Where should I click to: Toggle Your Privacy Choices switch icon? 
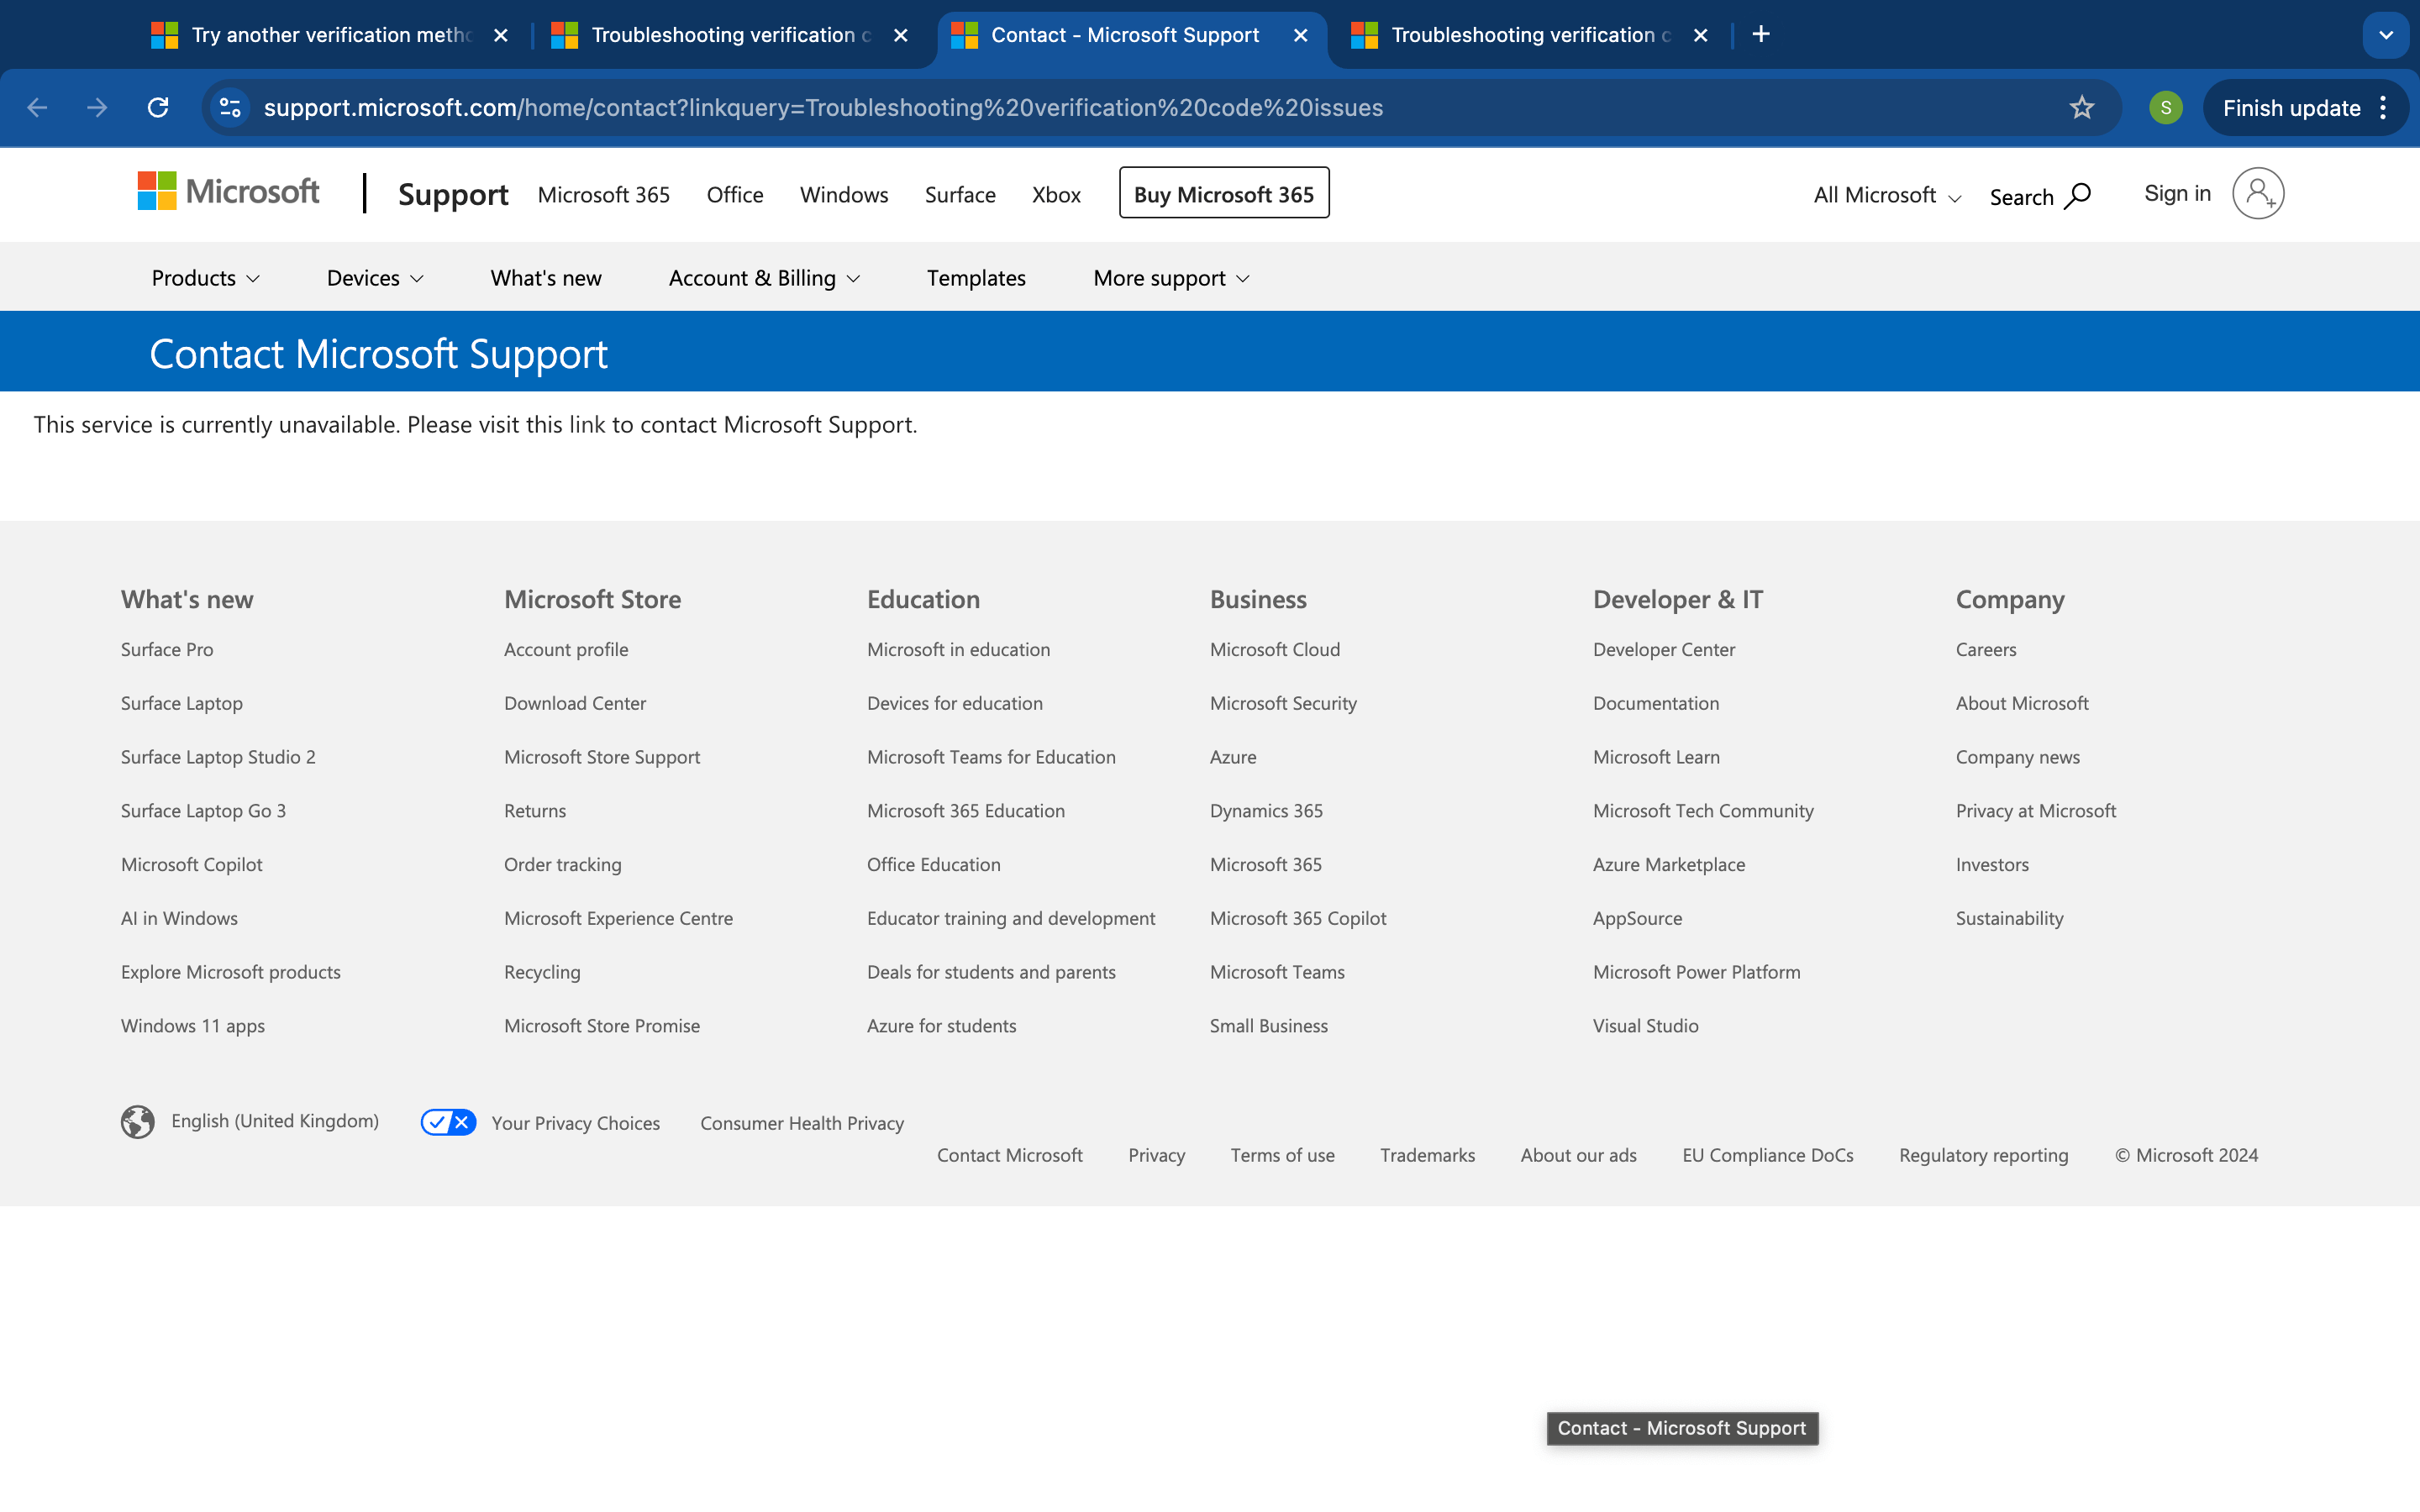(x=448, y=1122)
